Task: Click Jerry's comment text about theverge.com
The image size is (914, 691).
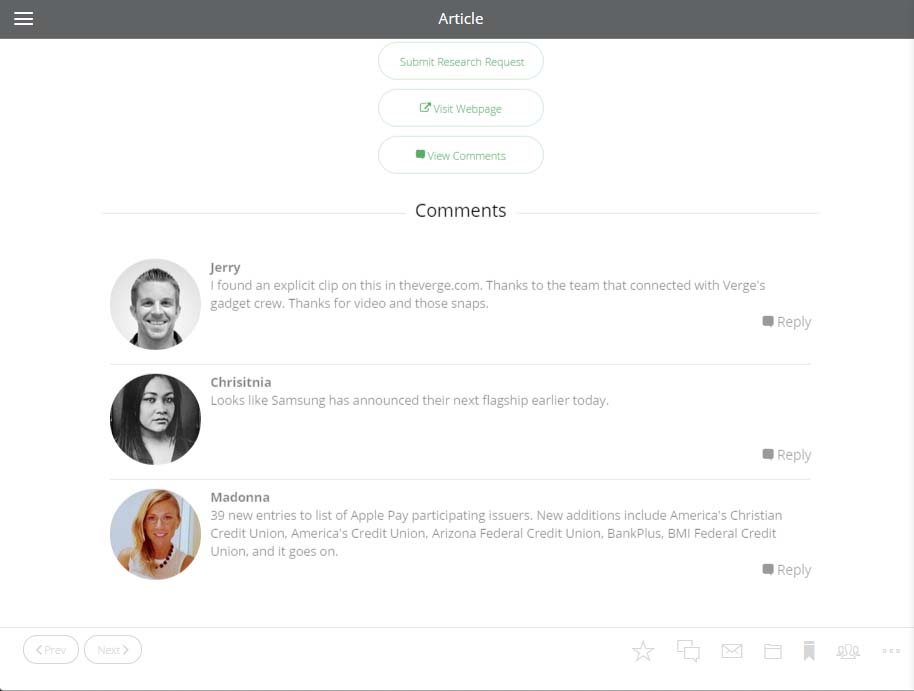Action: 488,294
